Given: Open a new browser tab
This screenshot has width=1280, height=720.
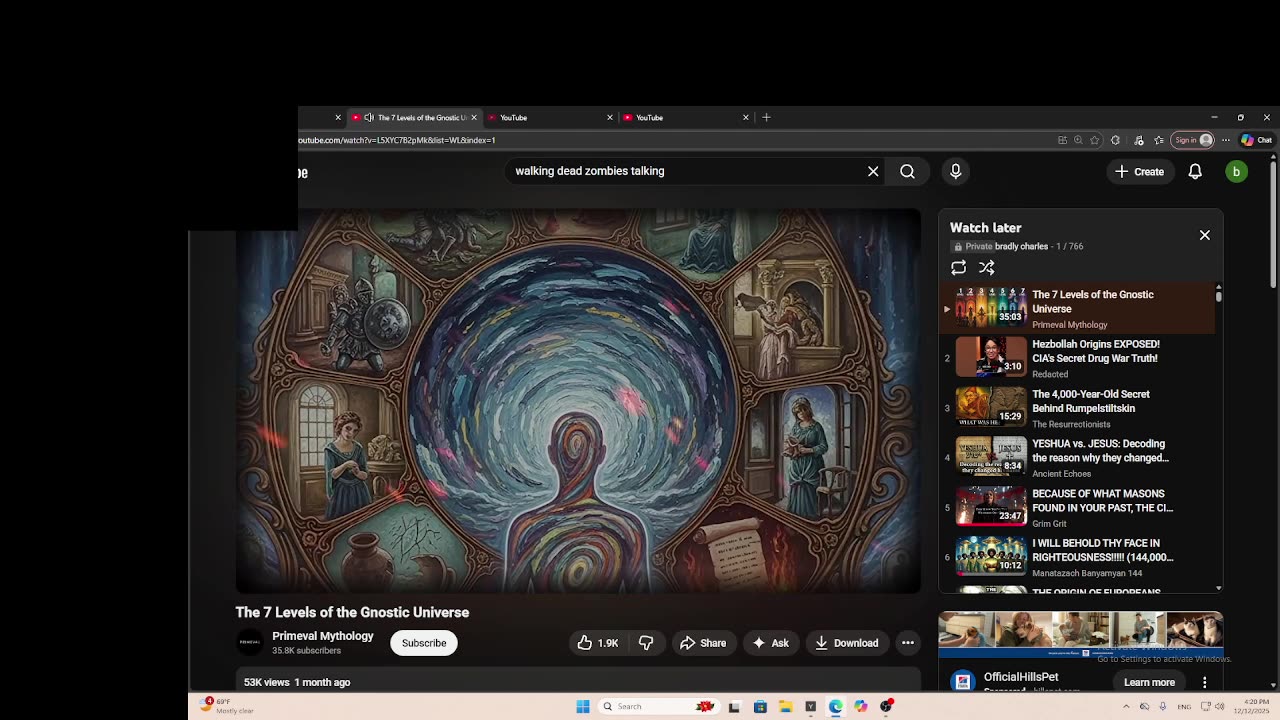Looking at the screenshot, I should pyautogui.click(x=766, y=117).
